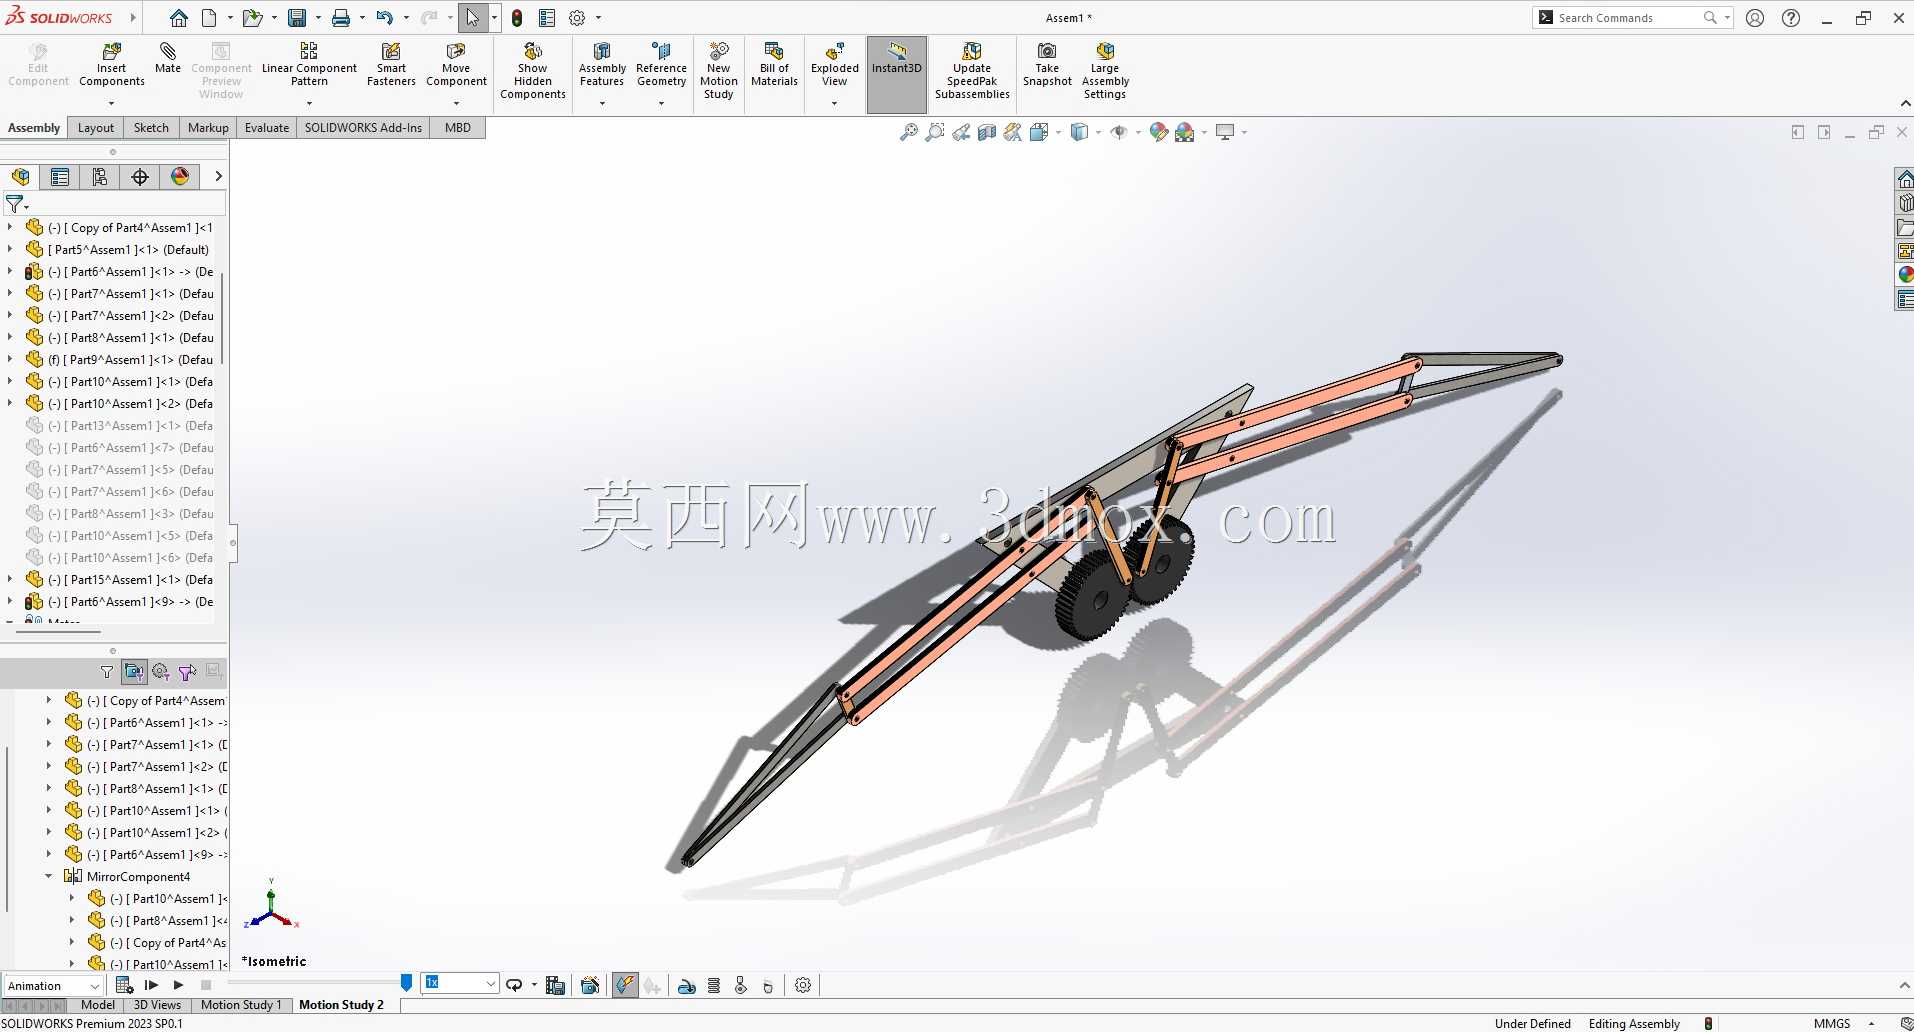Viewport: 1914px width, 1032px height.
Task: Select the Motion Study 1 tab
Action: 241,1005
